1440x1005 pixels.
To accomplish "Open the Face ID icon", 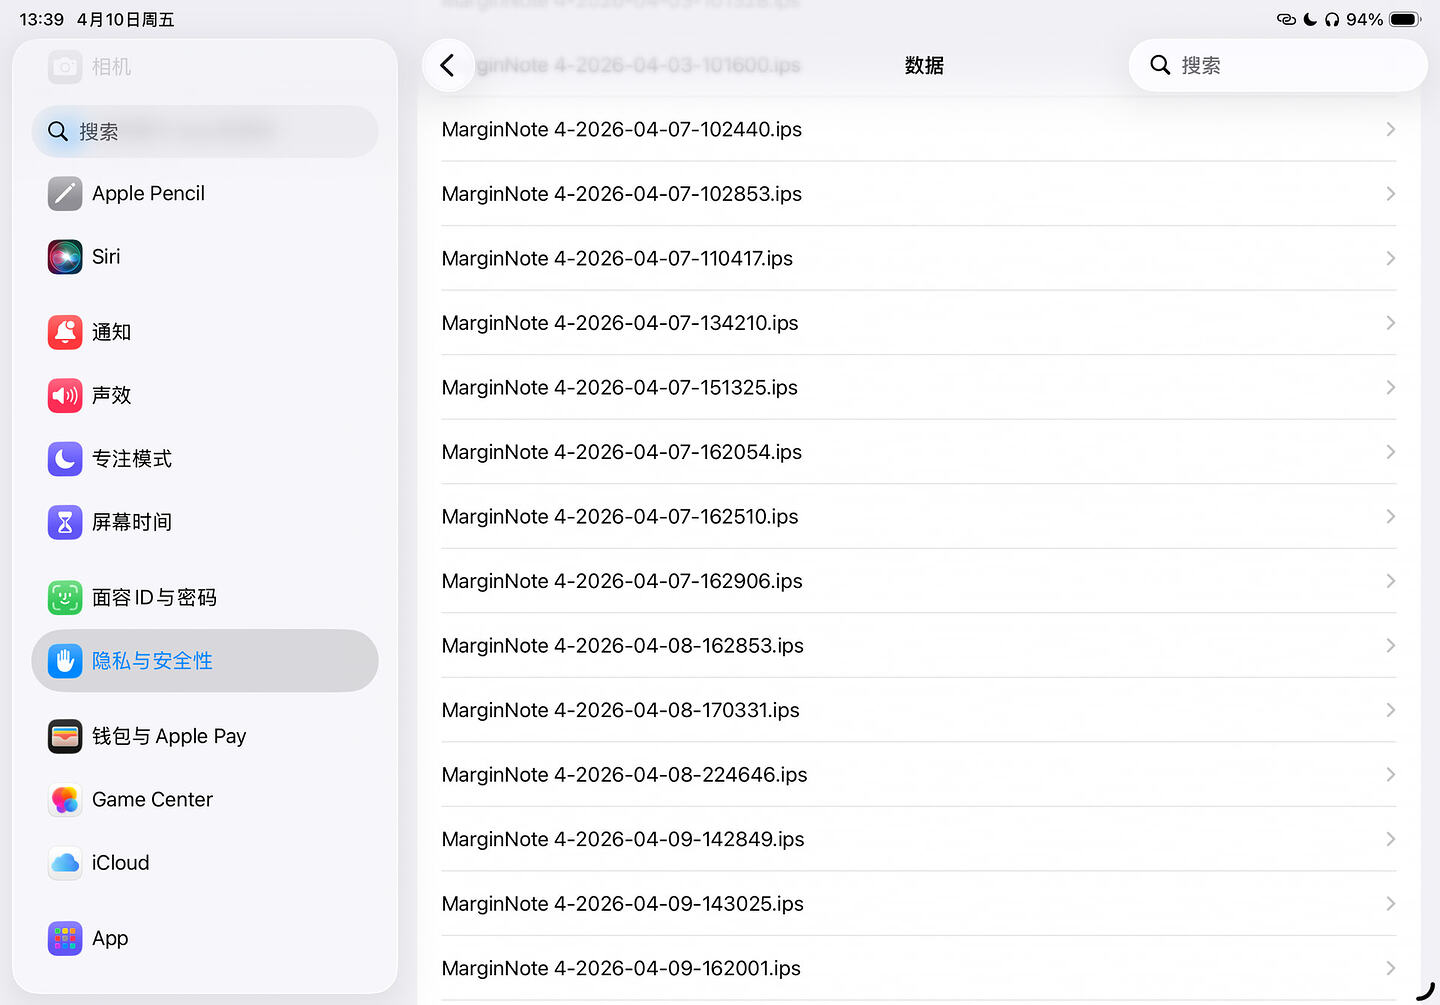I will 65,598.
